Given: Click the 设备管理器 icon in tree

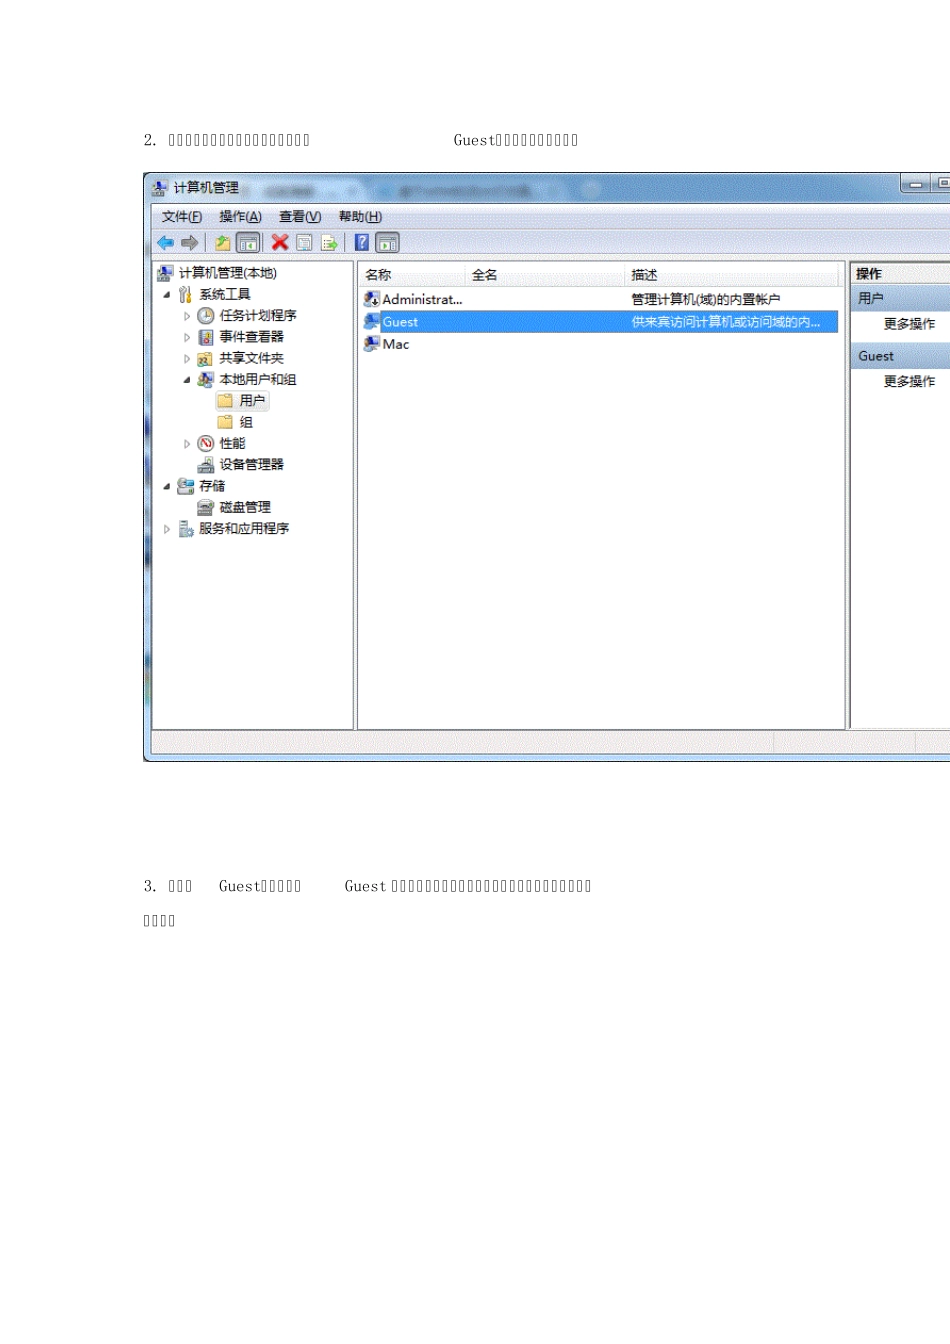Looking at the screenshot, I should pos(206,464).
